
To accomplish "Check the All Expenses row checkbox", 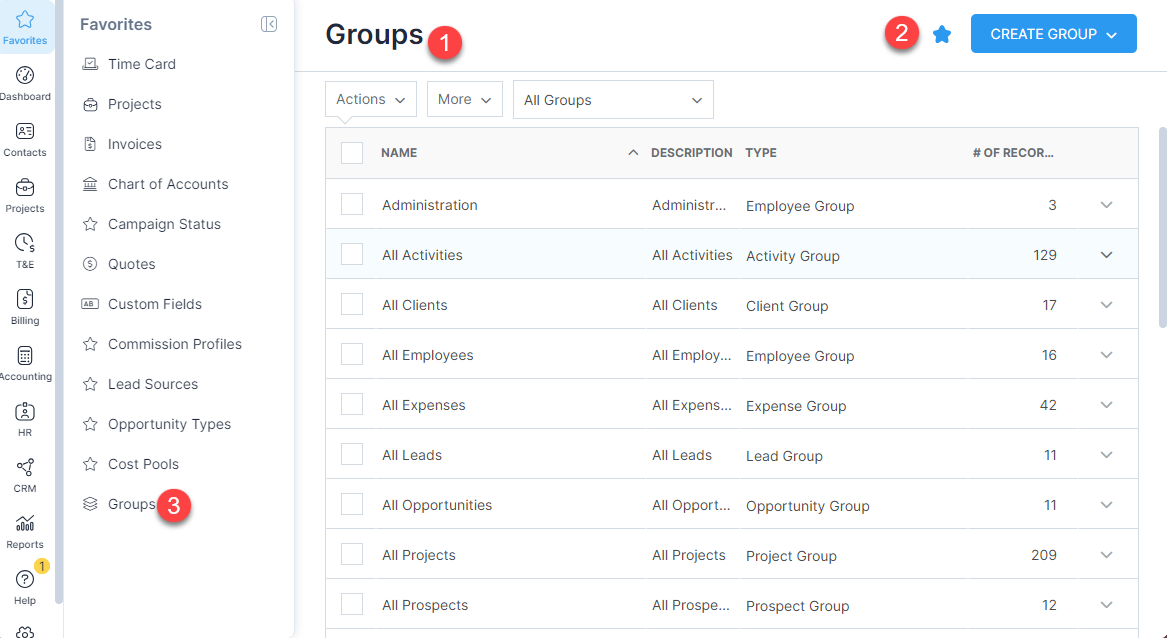I will [352, 404].
